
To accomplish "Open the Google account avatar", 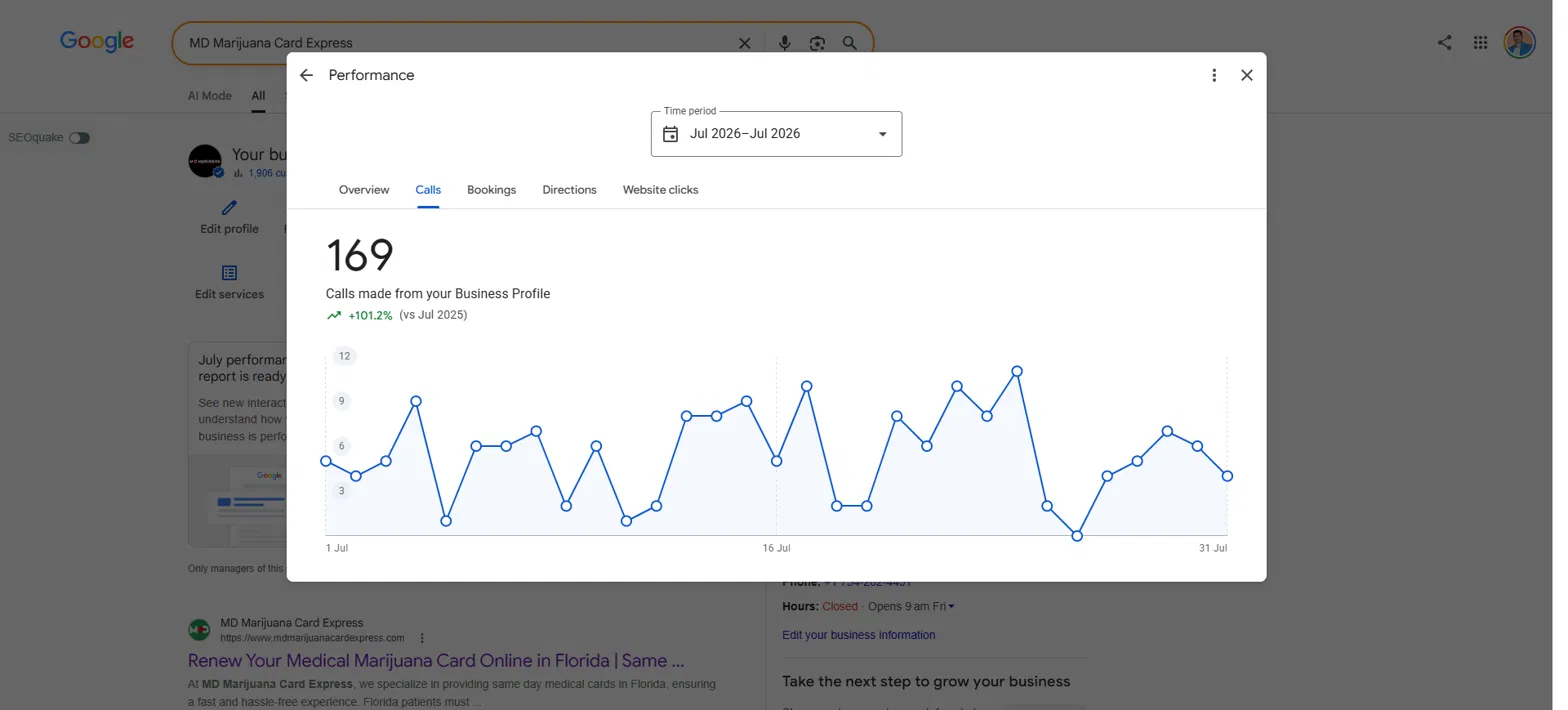I will pyautogui.click(x=1519, y=42).
